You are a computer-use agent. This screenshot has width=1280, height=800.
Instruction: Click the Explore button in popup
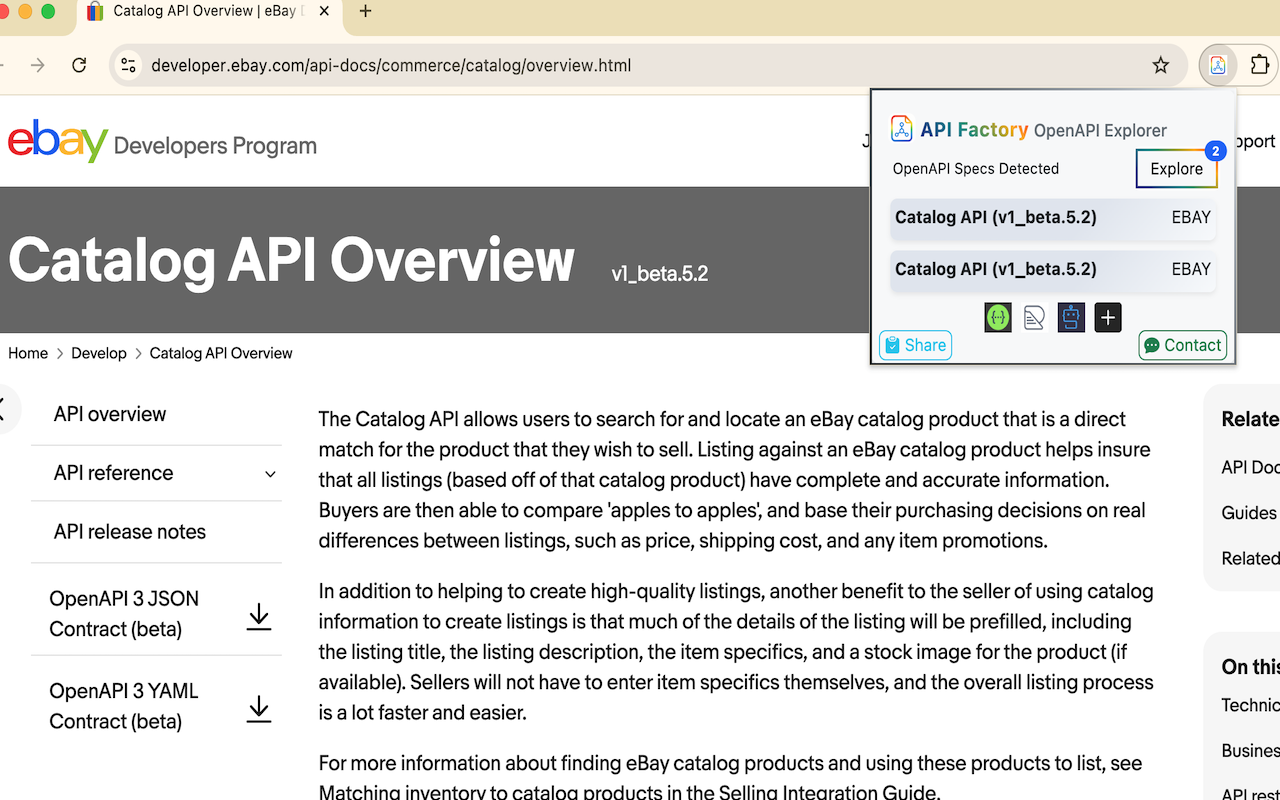point(1177,169)
